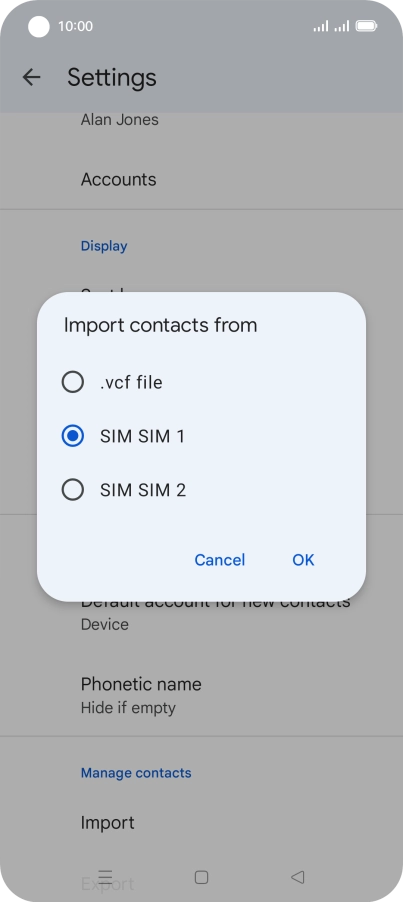
Task: Open Default account for new contacts setting
Action: coord(201,611)
